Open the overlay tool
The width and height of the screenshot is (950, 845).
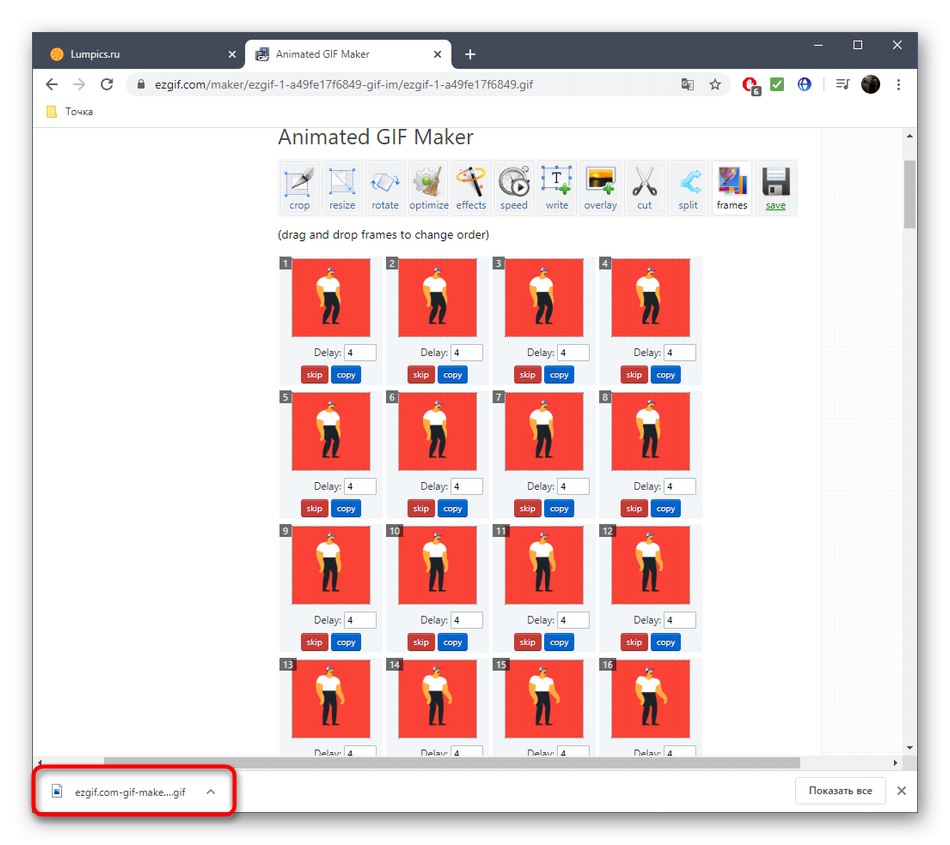[600, 188]
